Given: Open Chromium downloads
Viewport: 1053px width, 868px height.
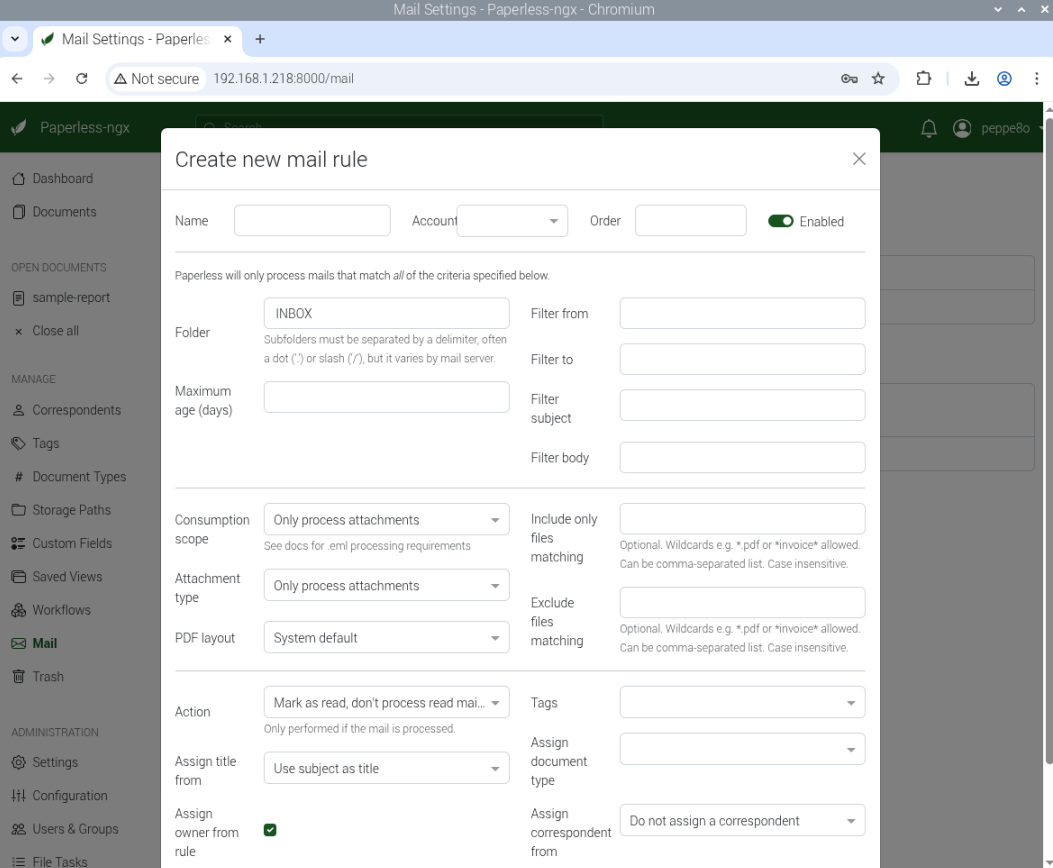Looking at the screenshot, I should (x=971, y=78).
